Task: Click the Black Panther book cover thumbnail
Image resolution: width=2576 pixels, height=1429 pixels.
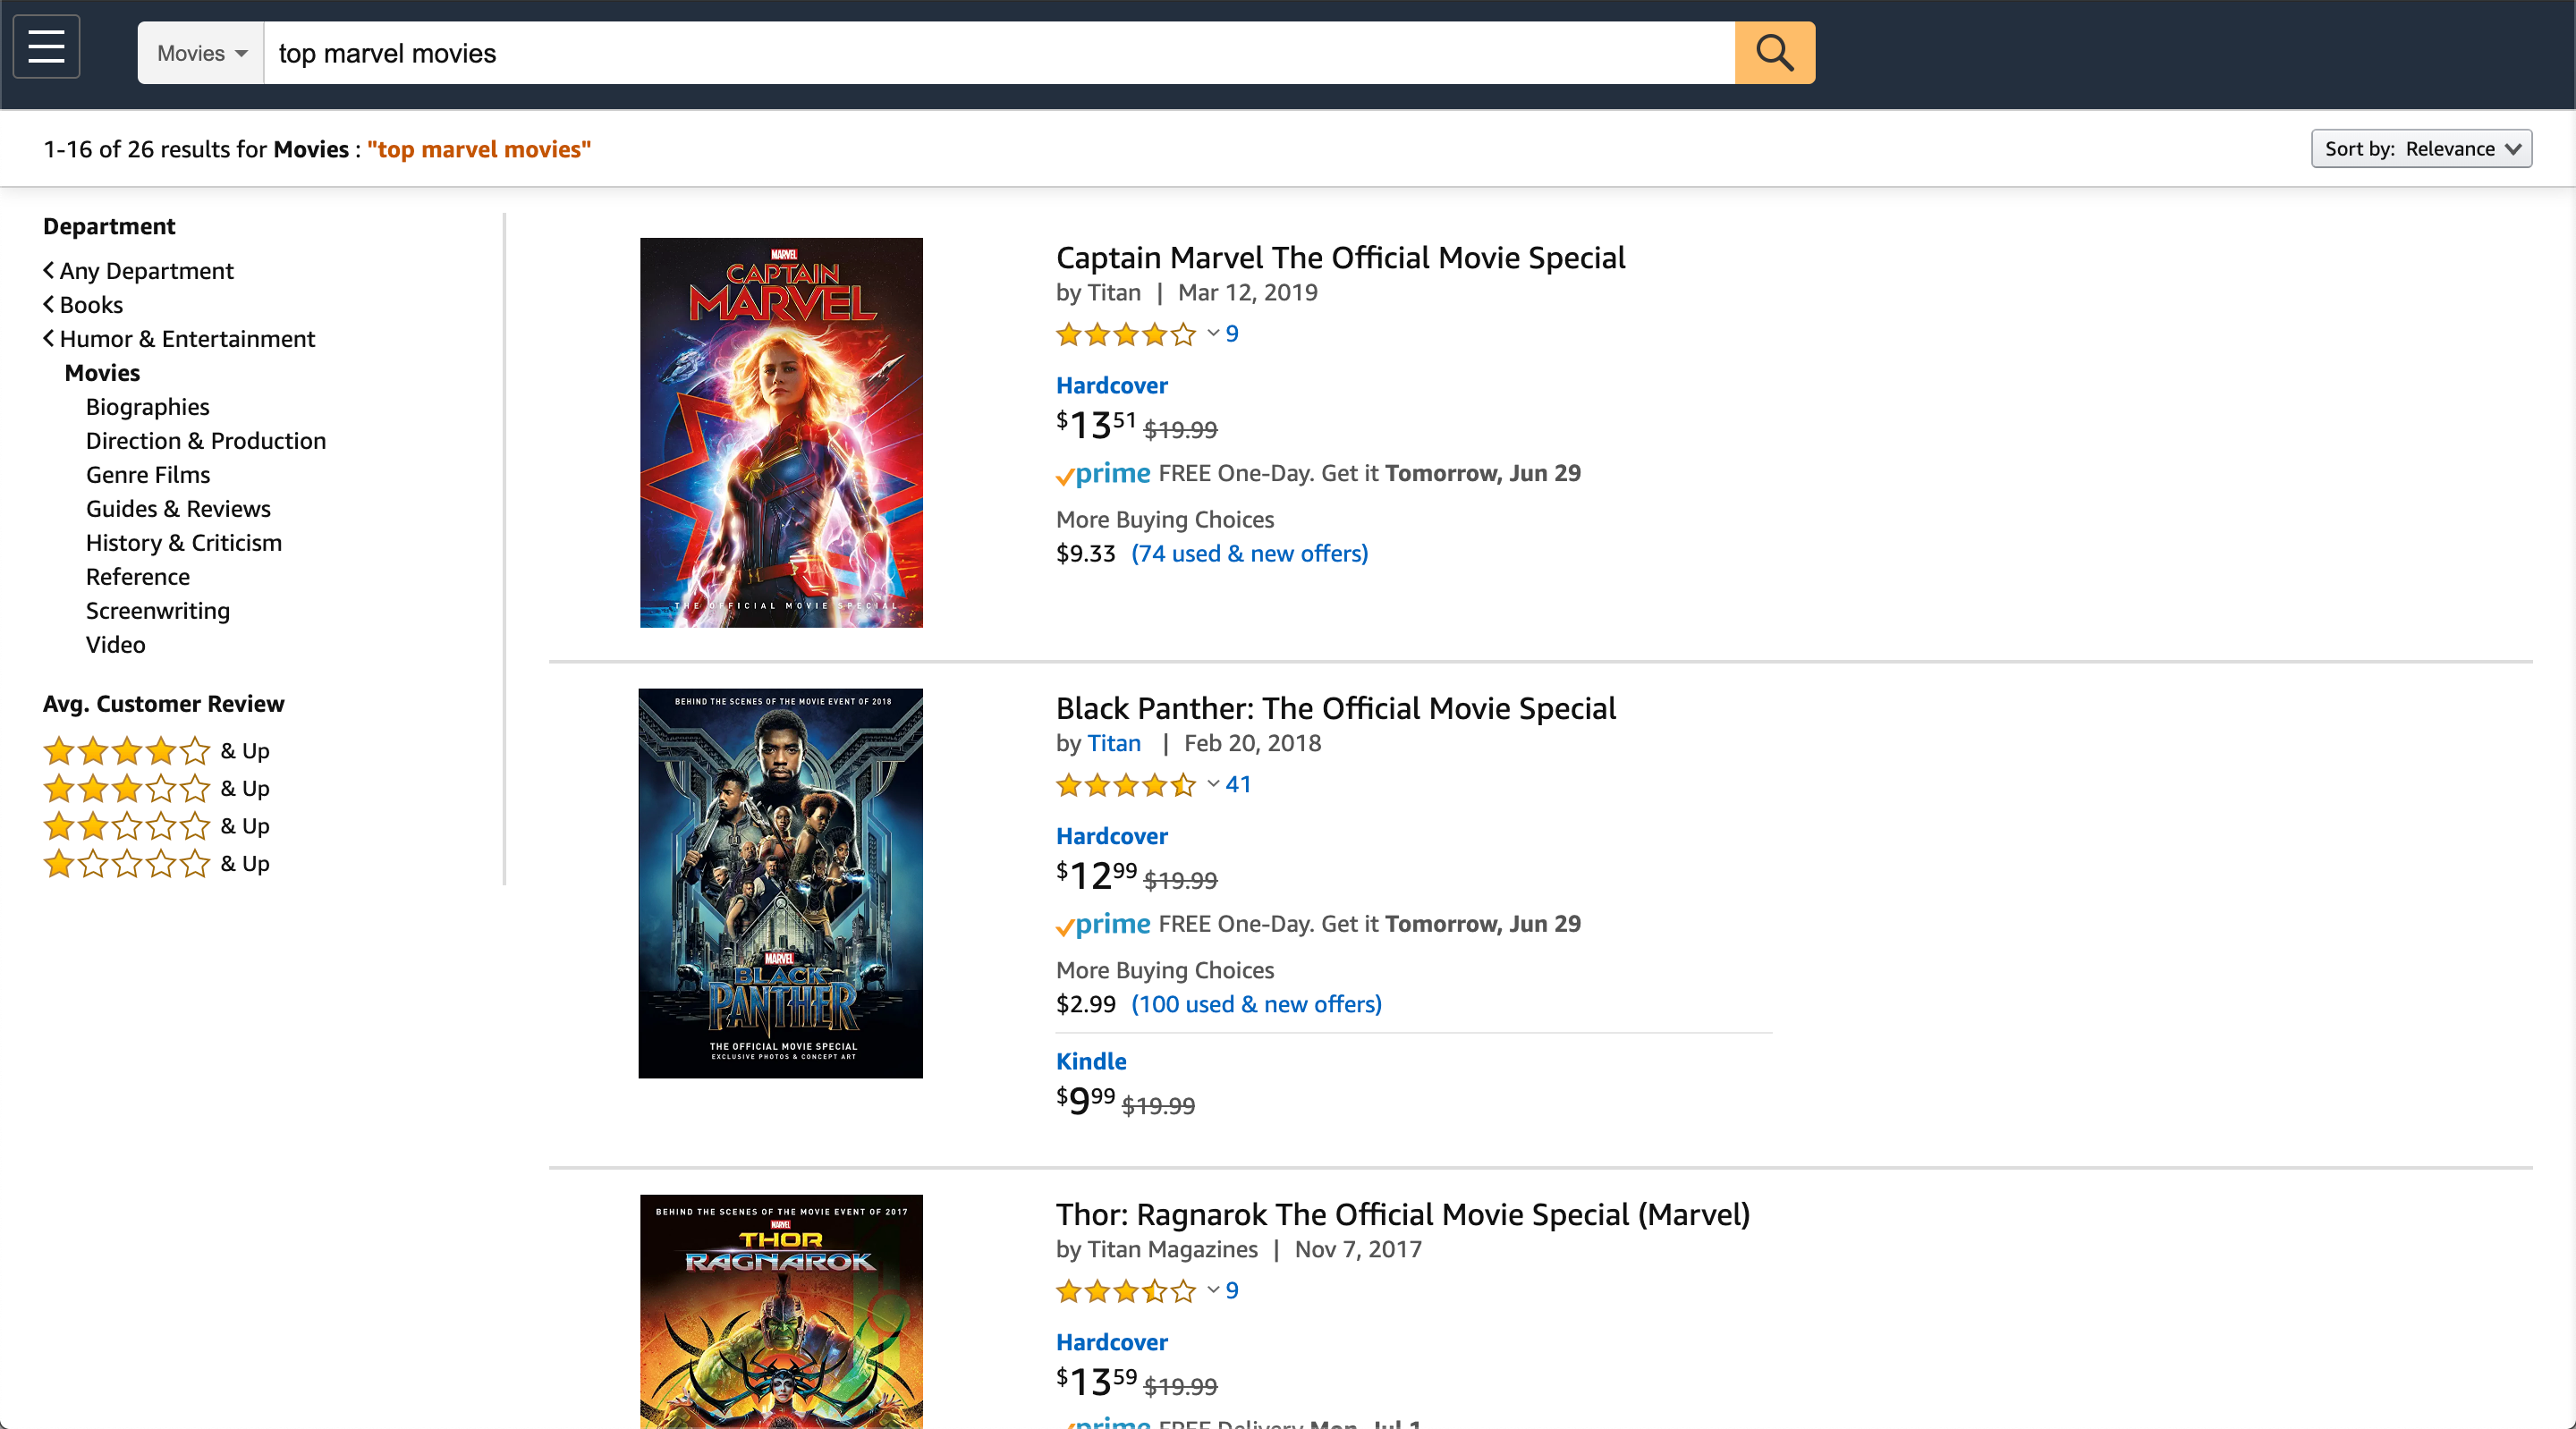Action: click(781, 883)
